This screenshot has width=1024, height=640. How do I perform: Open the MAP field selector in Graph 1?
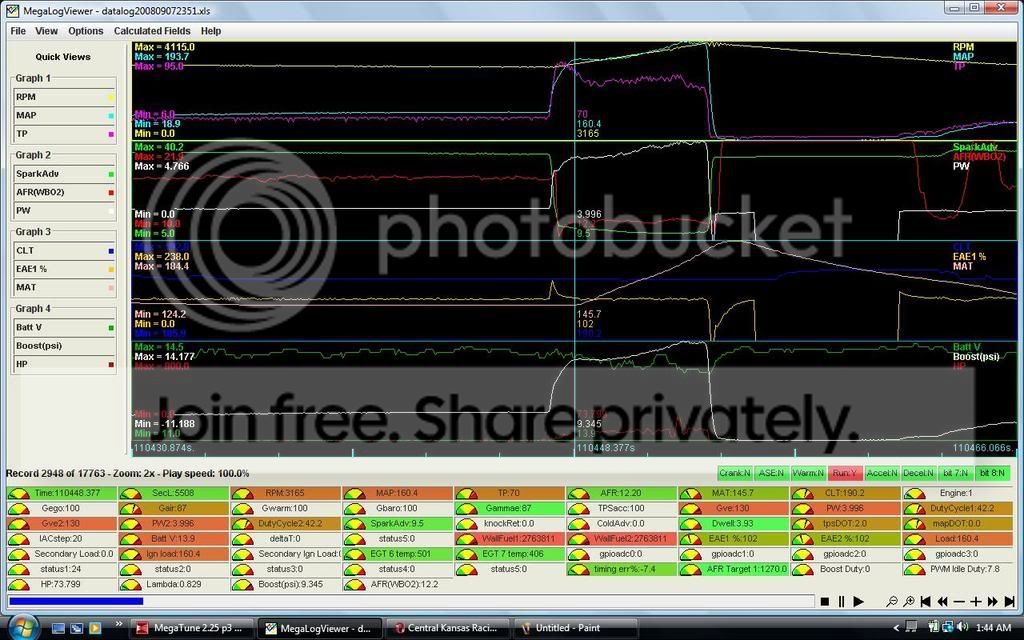[x=65, y=116]
